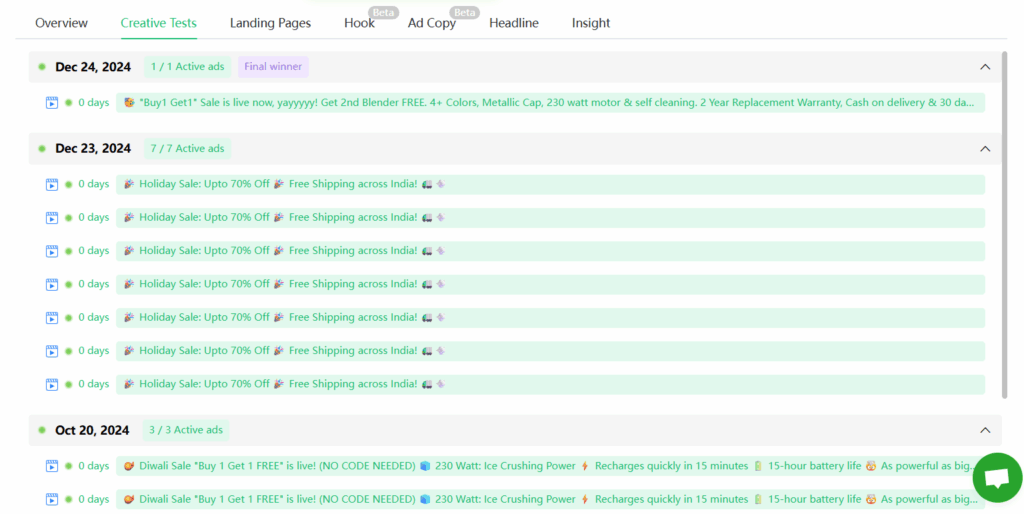Click the Dec 24, 2024 date heading
Image resolution: width=1024 pixels, height=514 pixels.
[93, 67]
